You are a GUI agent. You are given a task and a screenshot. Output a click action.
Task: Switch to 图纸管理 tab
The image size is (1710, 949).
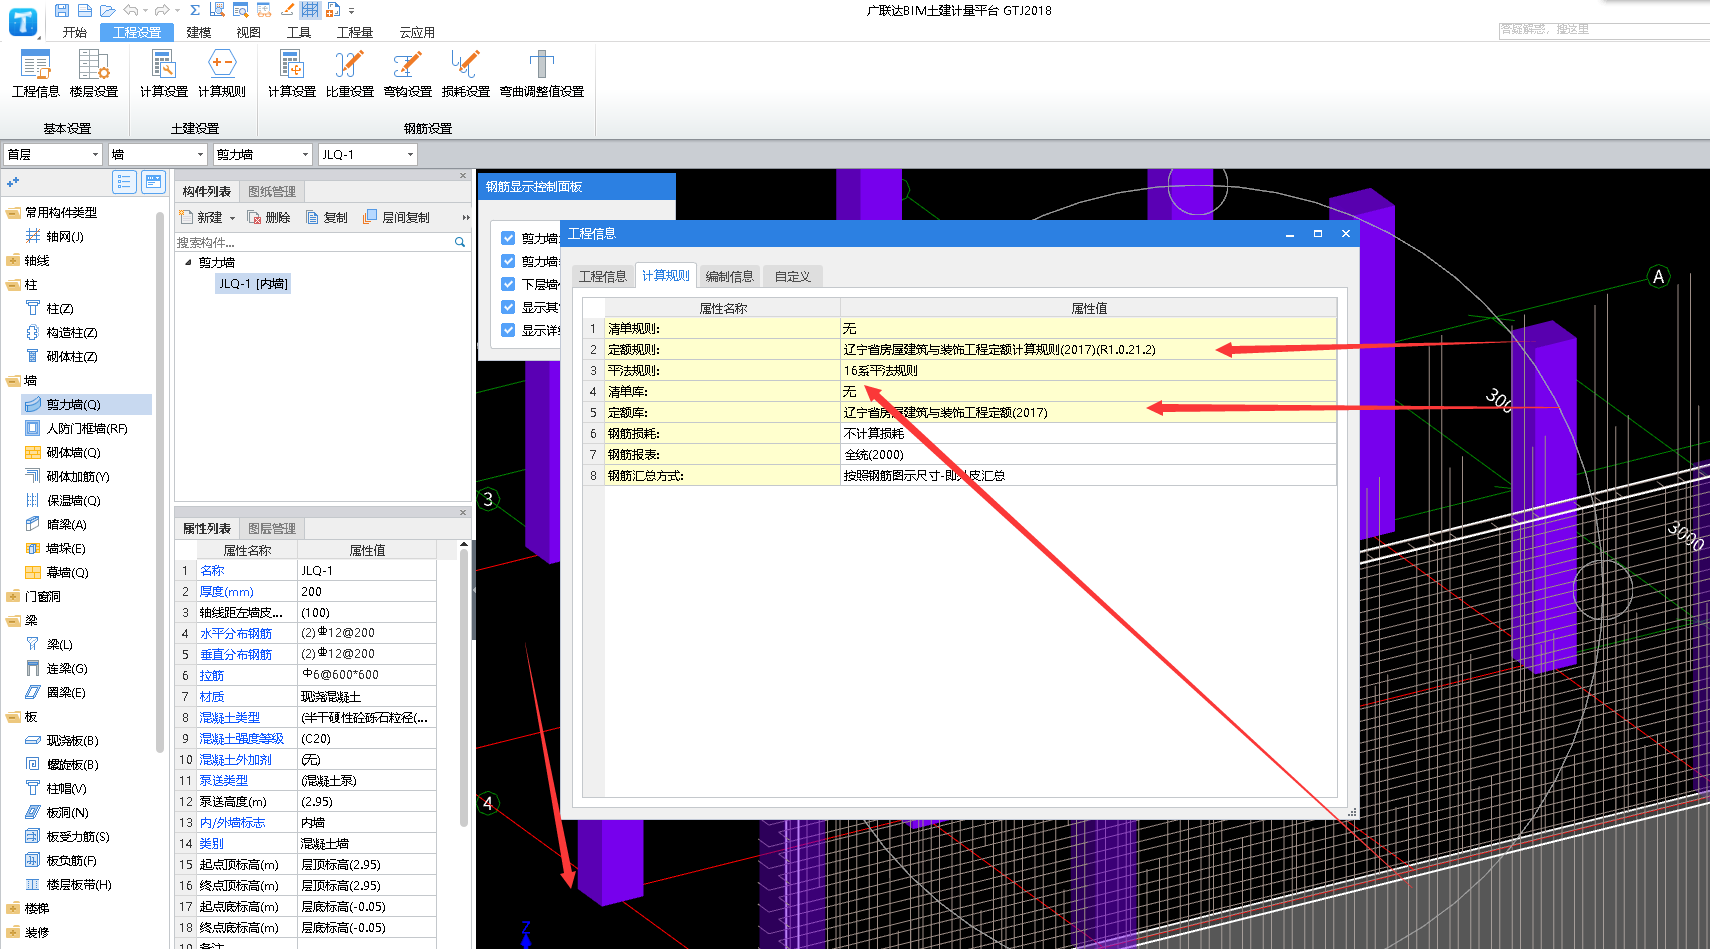click(271, 191)
